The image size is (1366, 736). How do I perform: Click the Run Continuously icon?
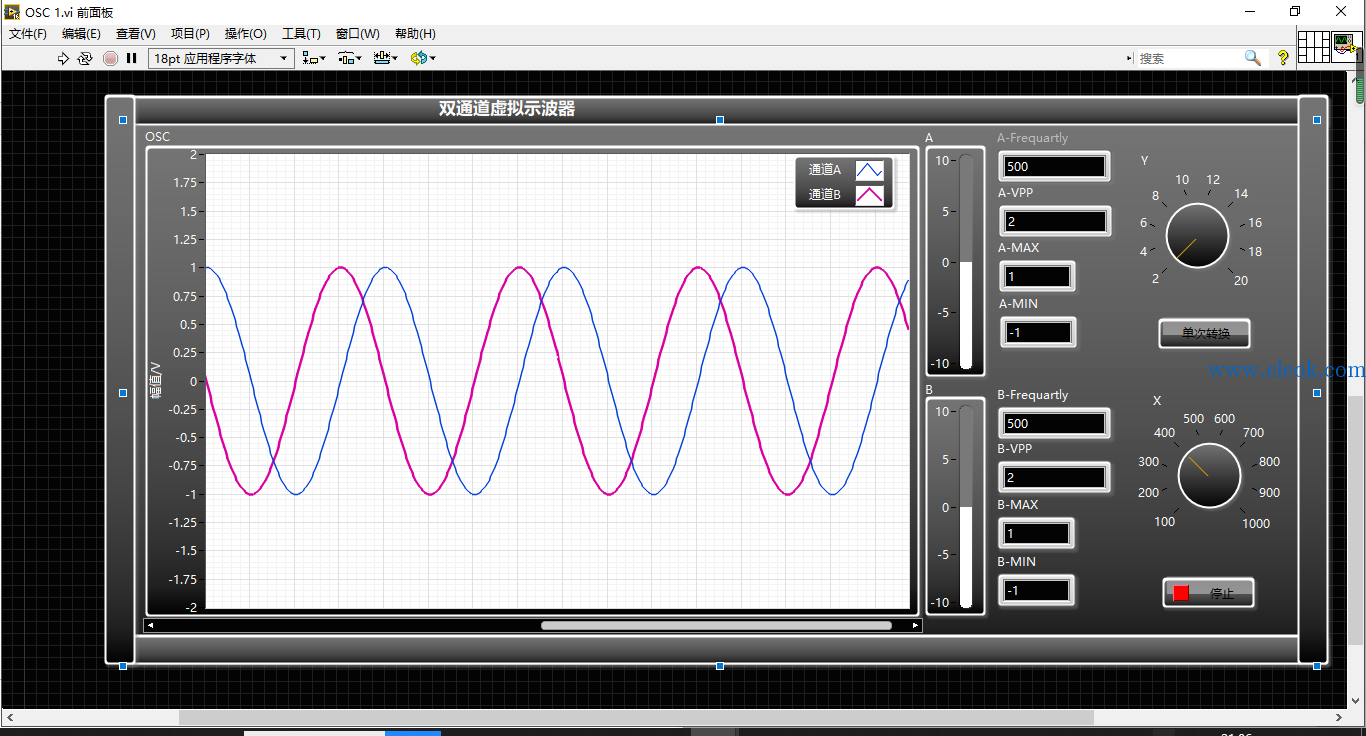pos(85,59)
